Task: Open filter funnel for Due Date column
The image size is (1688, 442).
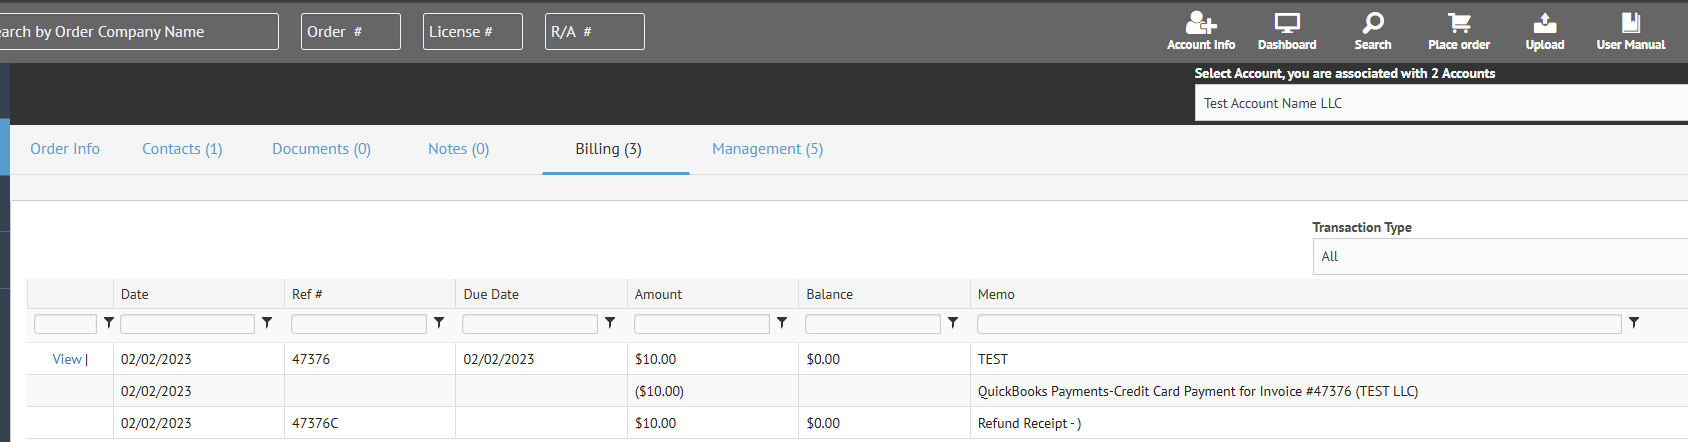Action: tap(610, 323)
